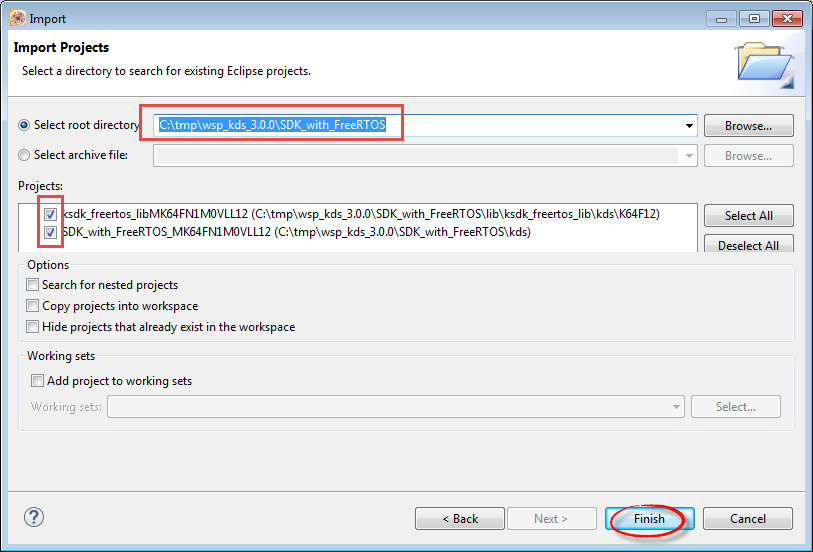
Task: Click the Deselect All button
Action: coord(748,245)
